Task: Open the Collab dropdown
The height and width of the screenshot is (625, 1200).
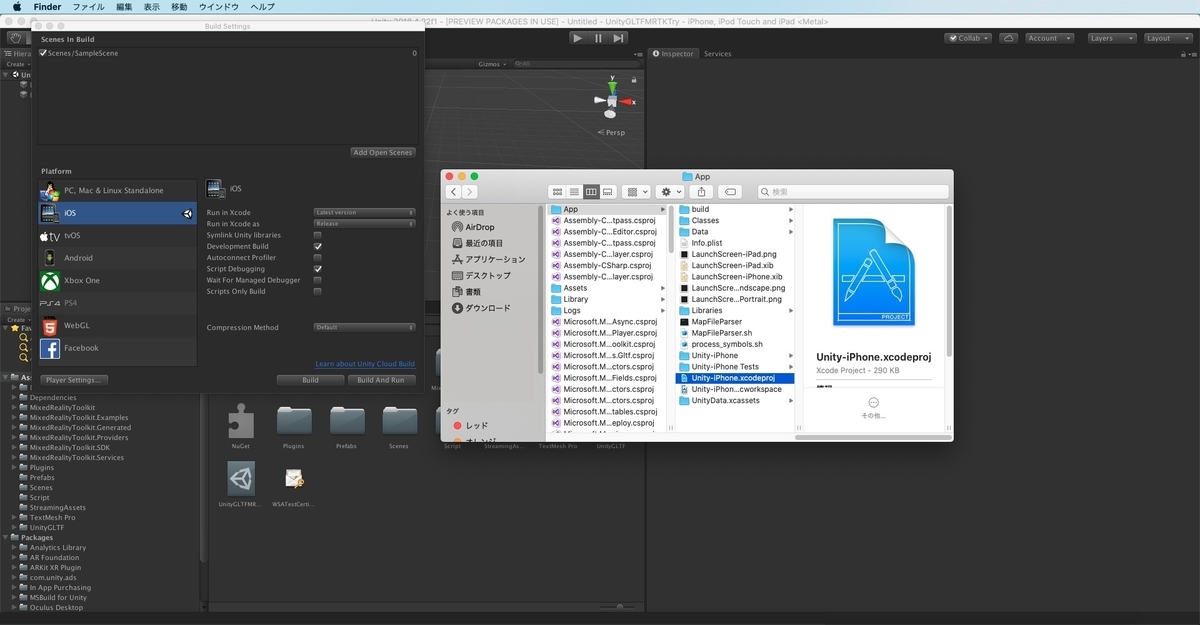Action: (969, 38)
